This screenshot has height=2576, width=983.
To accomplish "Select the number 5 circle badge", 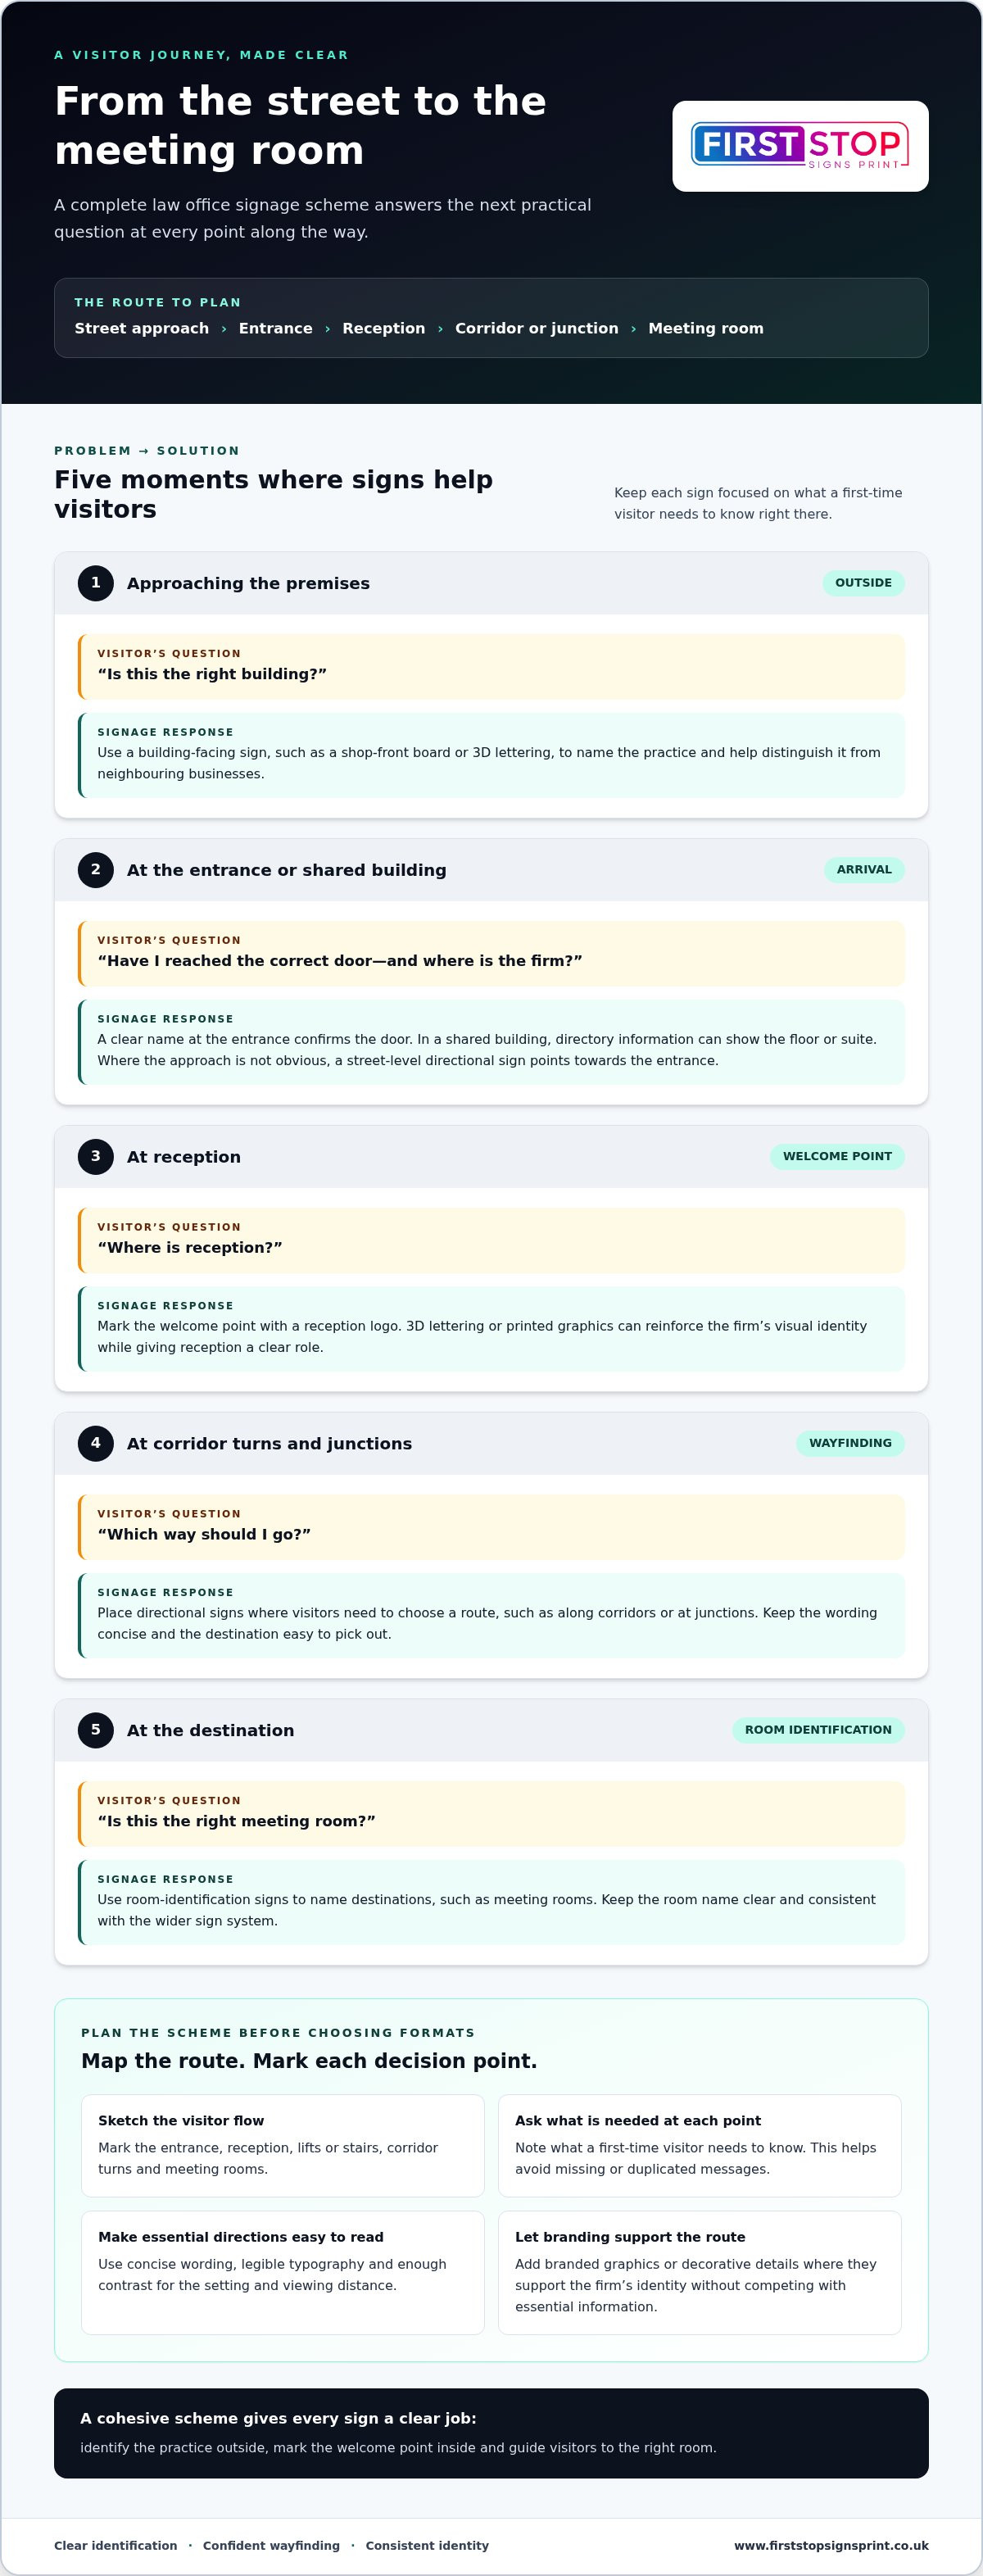I will pos(96,1730).
